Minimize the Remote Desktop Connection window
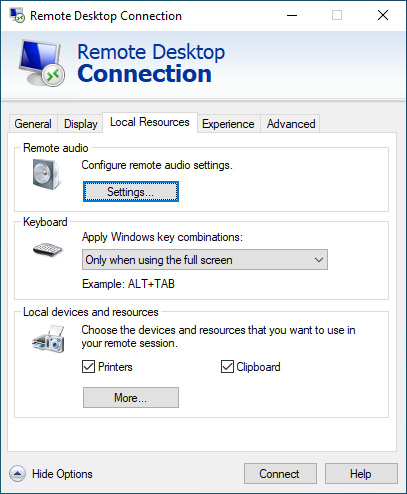407x494 pixels. tap(292, 15)
